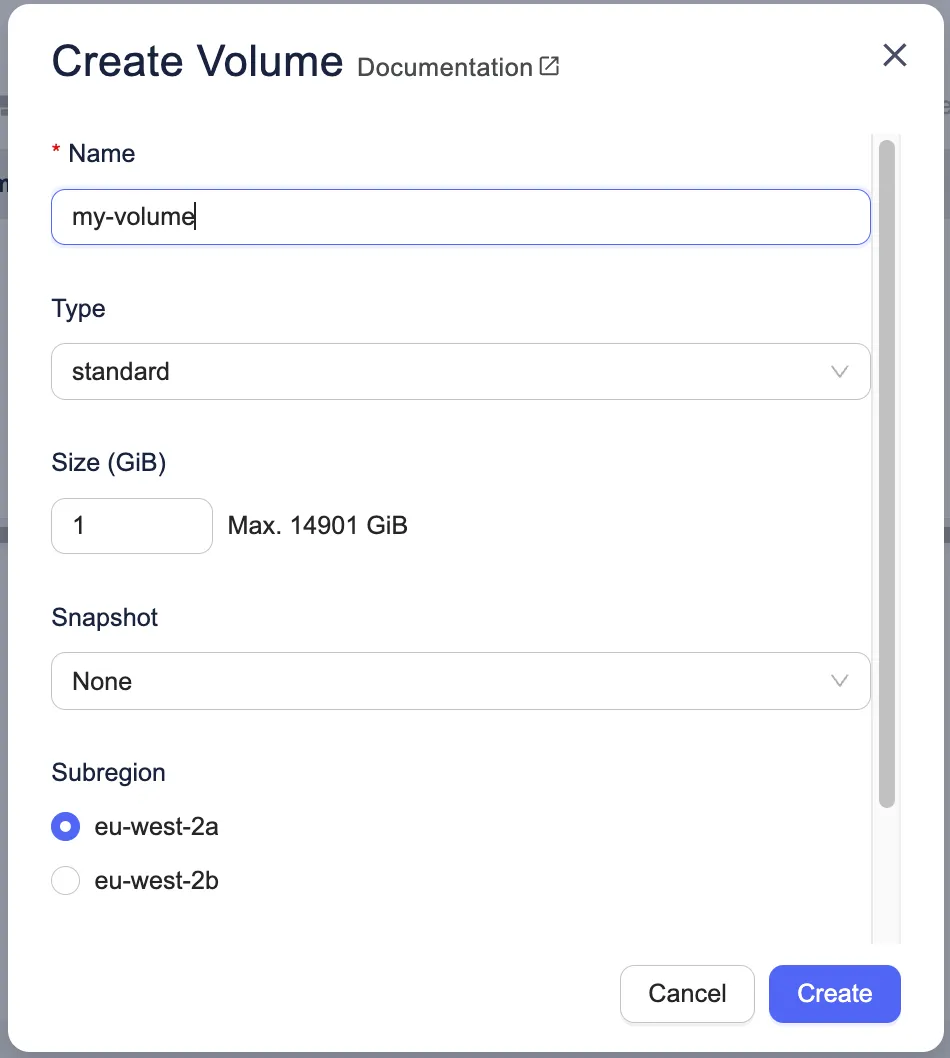Click the eu-west-2b label text

[156, 881]
